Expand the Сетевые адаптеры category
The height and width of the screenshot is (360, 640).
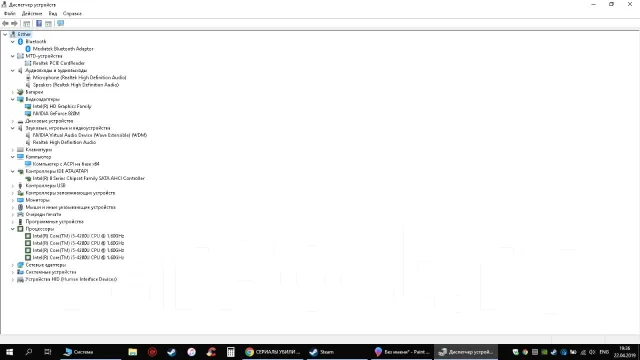pyautogui.click(x=13, y=265)
